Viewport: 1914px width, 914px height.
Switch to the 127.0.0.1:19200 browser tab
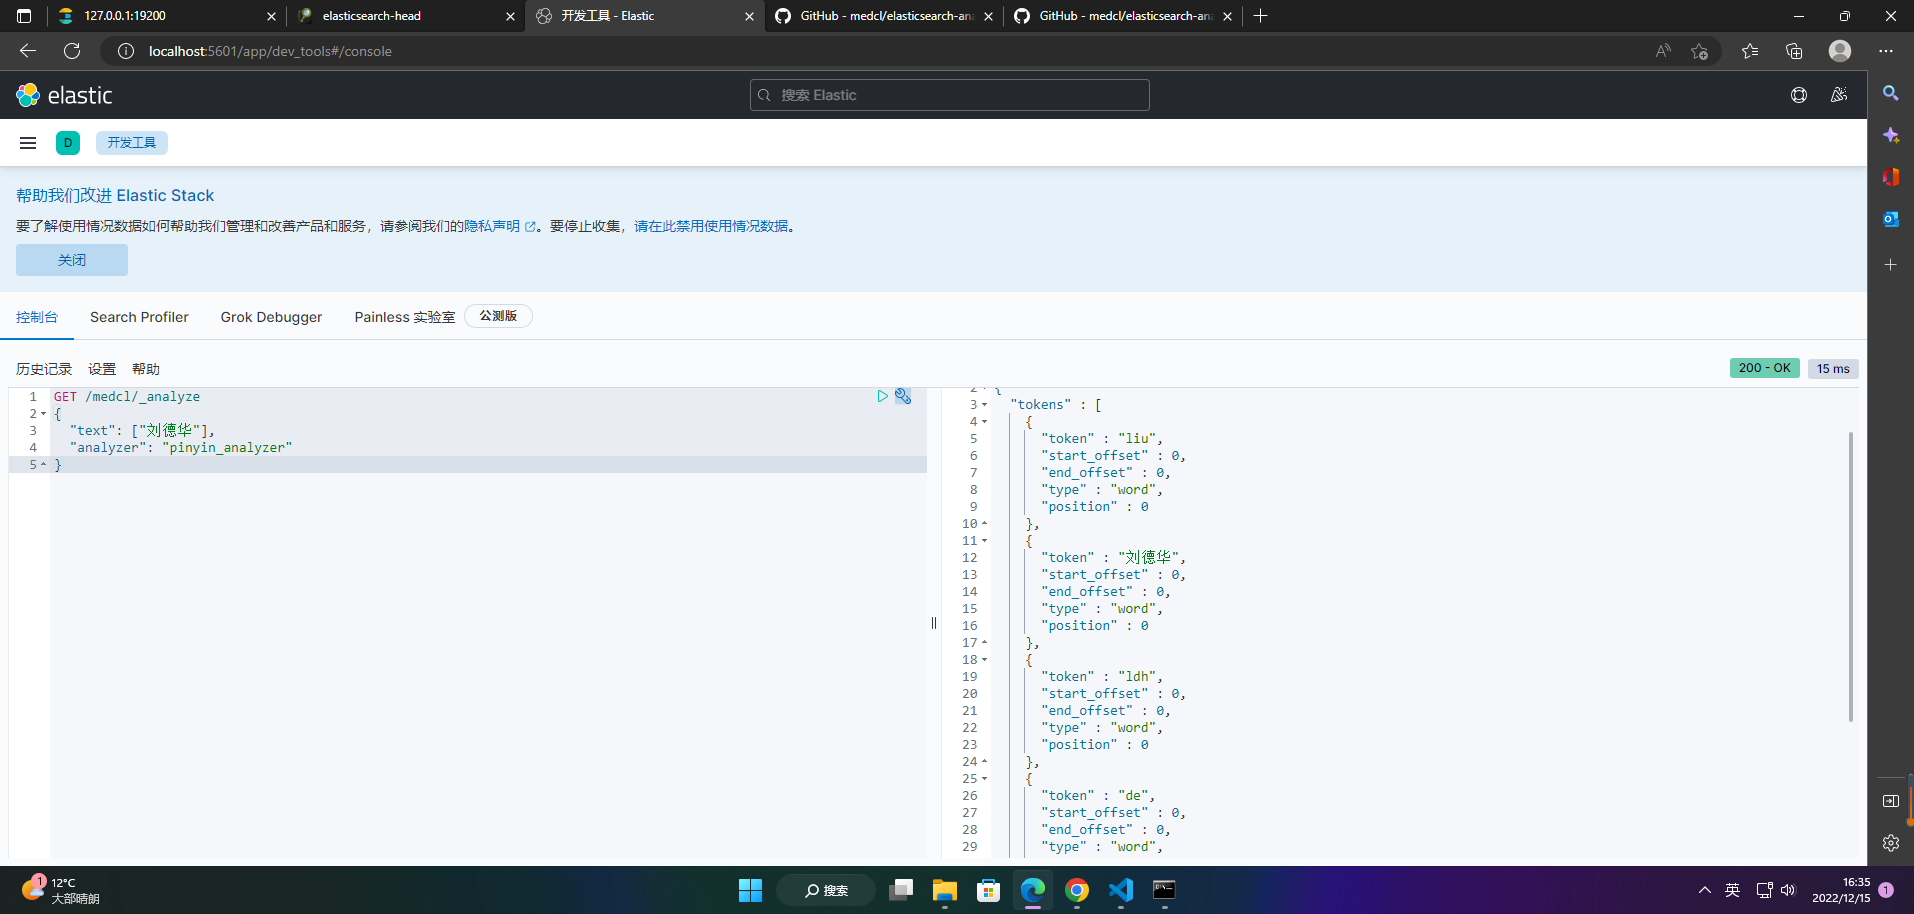click(x=166, y=16)
